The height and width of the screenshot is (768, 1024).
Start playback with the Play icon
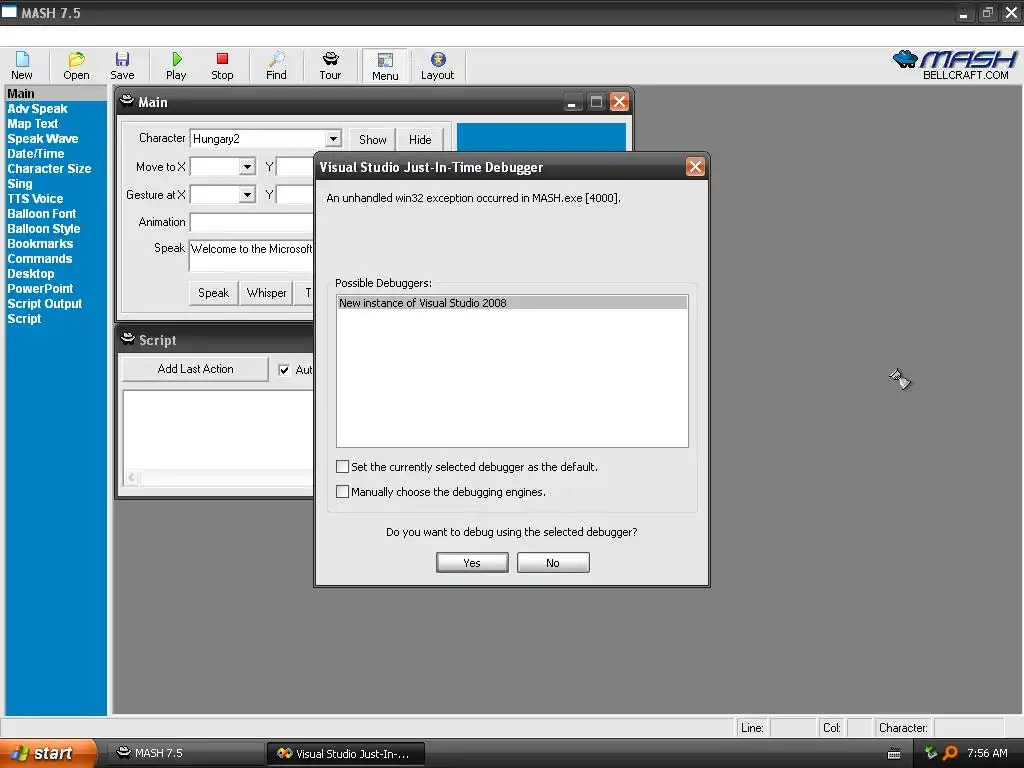click(176, 66)
